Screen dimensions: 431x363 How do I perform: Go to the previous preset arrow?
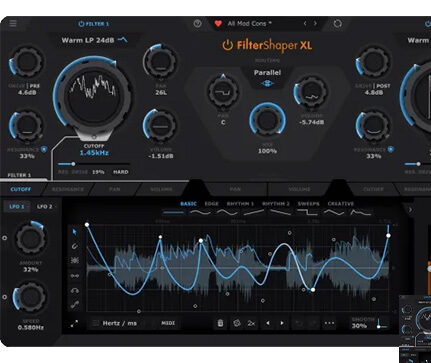(x=305, y=24)
